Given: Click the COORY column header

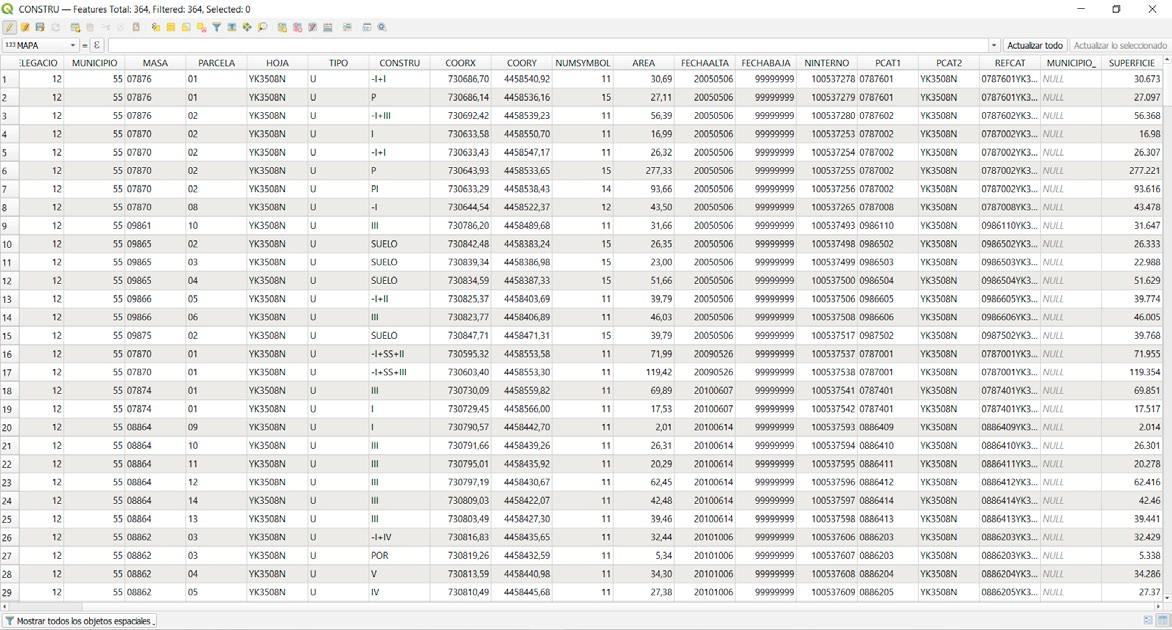Looking at the screenshot, I should (x=522, y=63).
